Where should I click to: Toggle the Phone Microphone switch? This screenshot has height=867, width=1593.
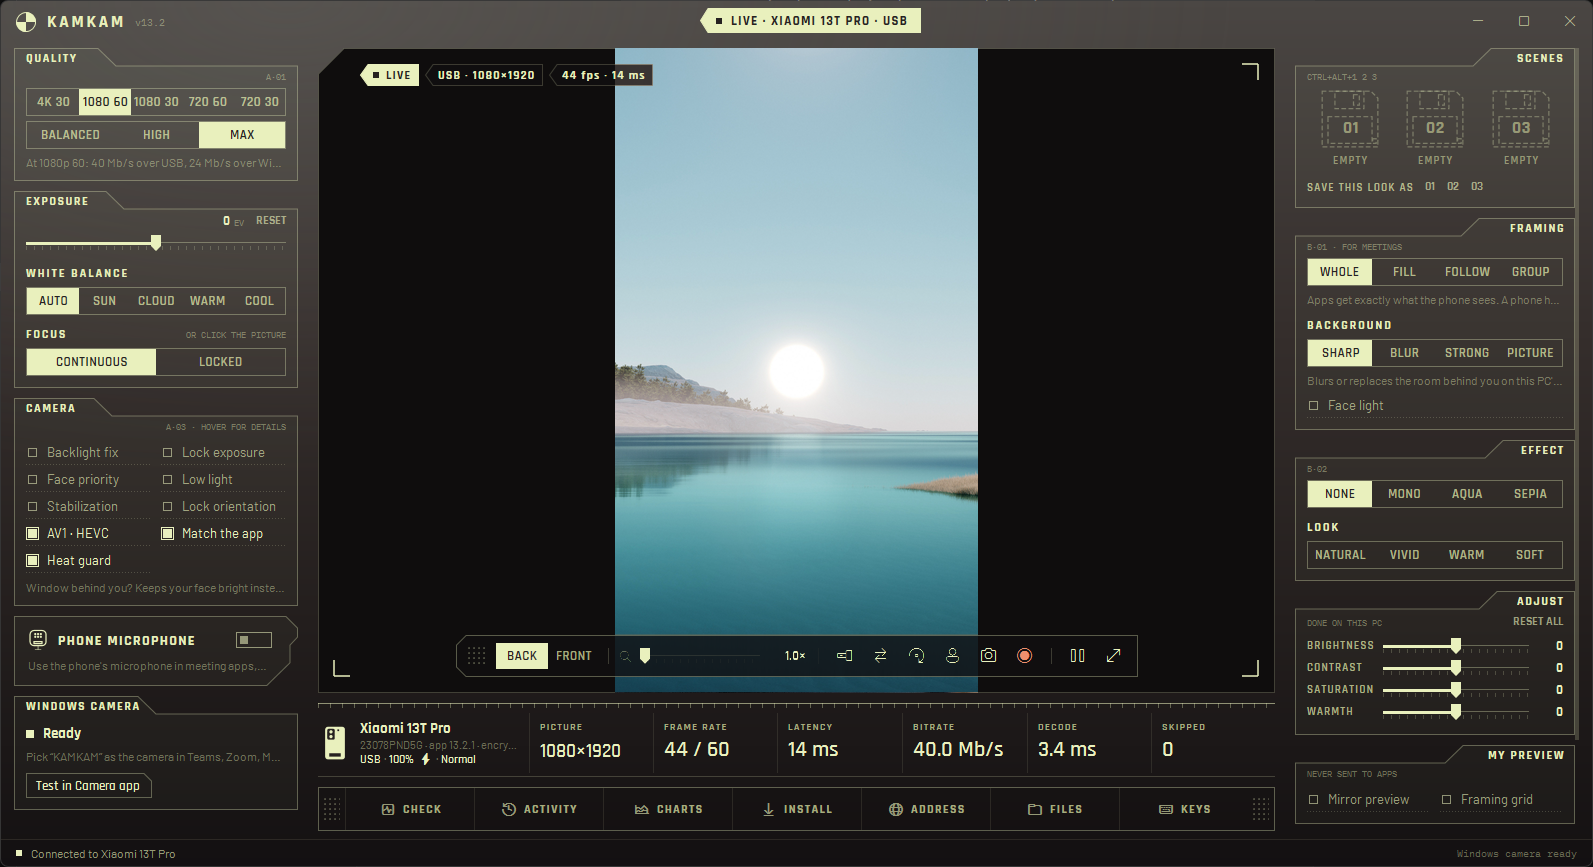(x=254, y=640)
